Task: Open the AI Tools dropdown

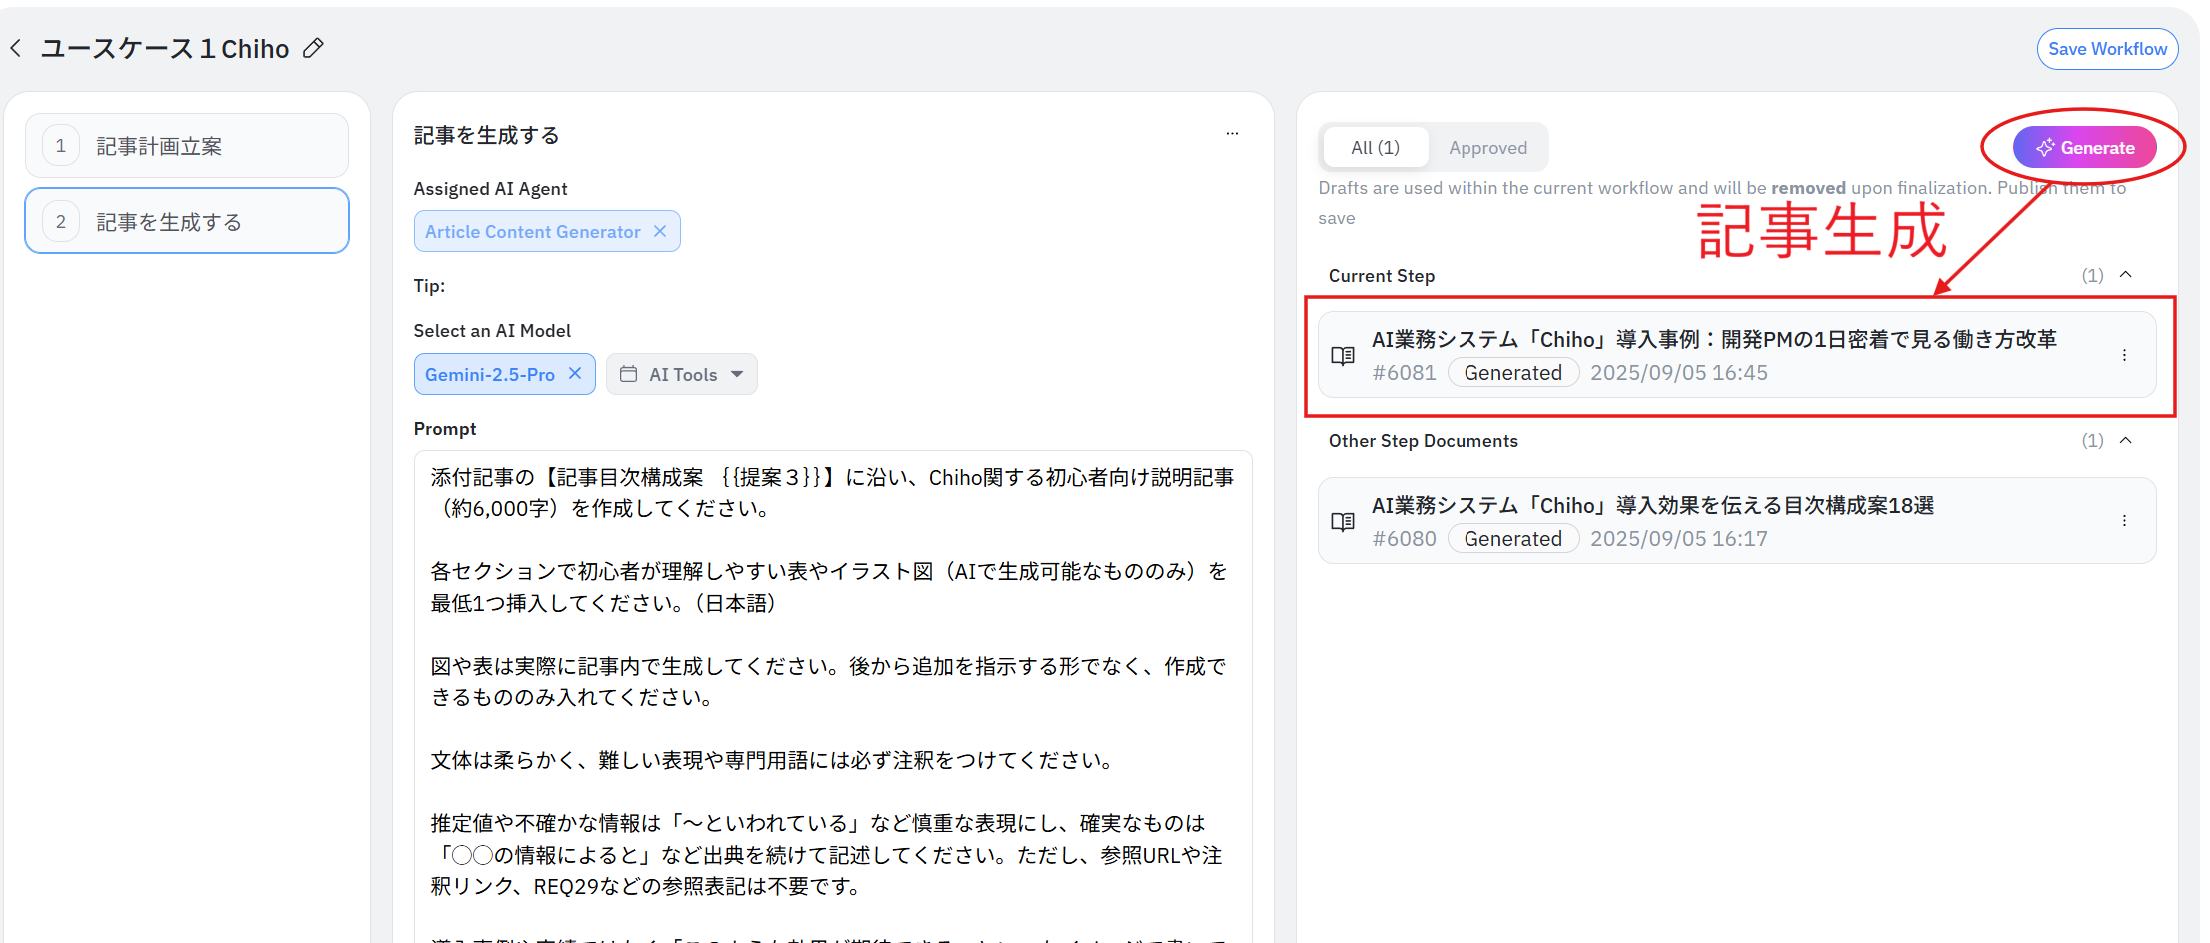Action: coord(682,374)
